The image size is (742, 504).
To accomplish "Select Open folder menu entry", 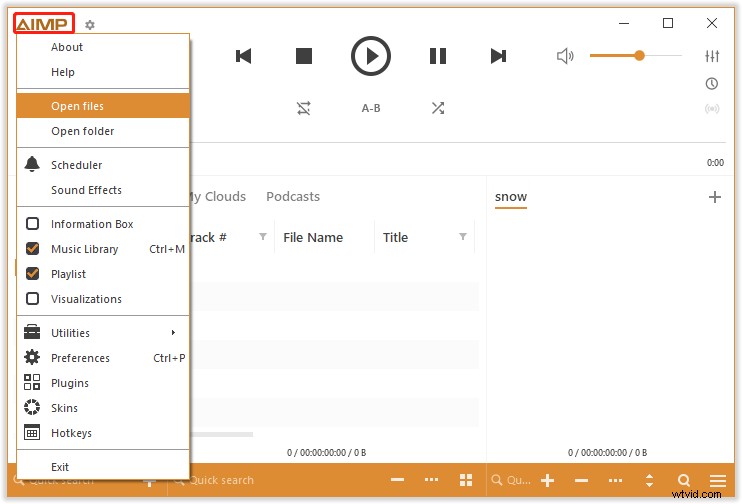I will 103,131.
